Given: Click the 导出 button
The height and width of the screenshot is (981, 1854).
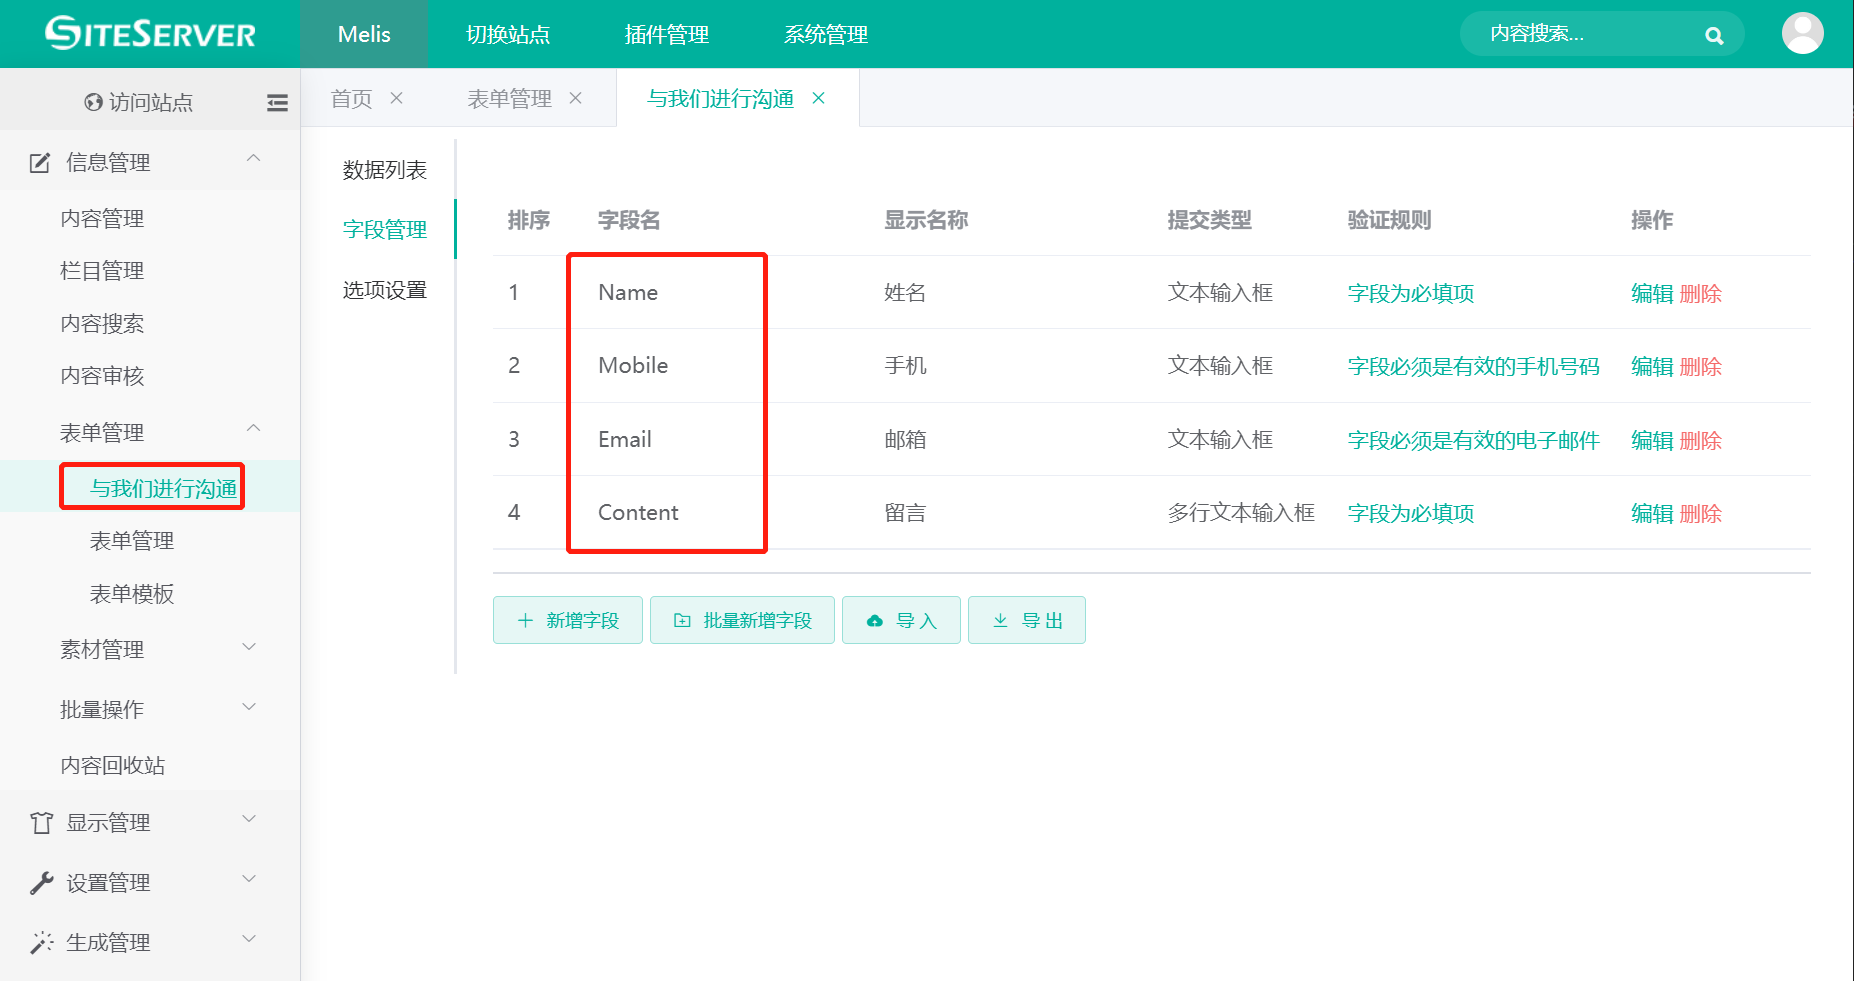Looking at the screenshot, I should tap(1026, 620).
